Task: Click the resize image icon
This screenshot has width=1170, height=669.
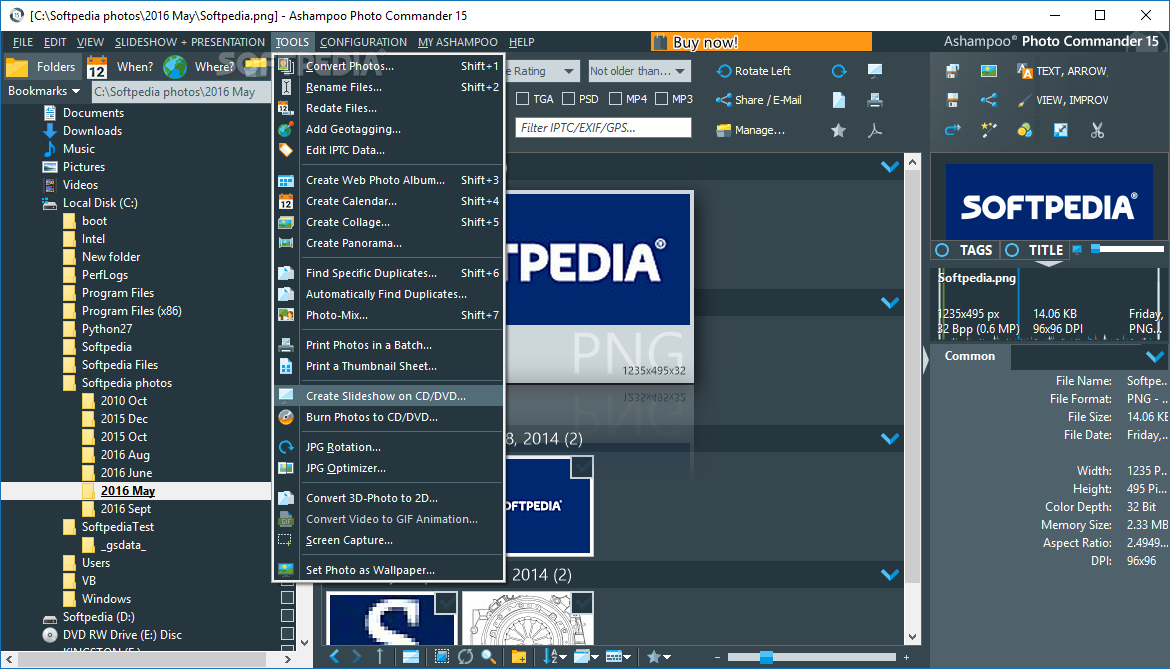Action: [1060, 131]
